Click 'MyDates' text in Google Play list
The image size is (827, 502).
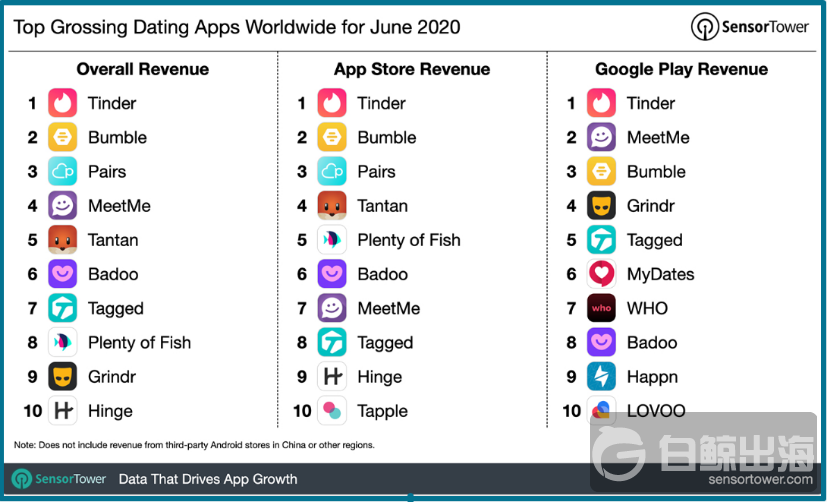coord(660,275)
